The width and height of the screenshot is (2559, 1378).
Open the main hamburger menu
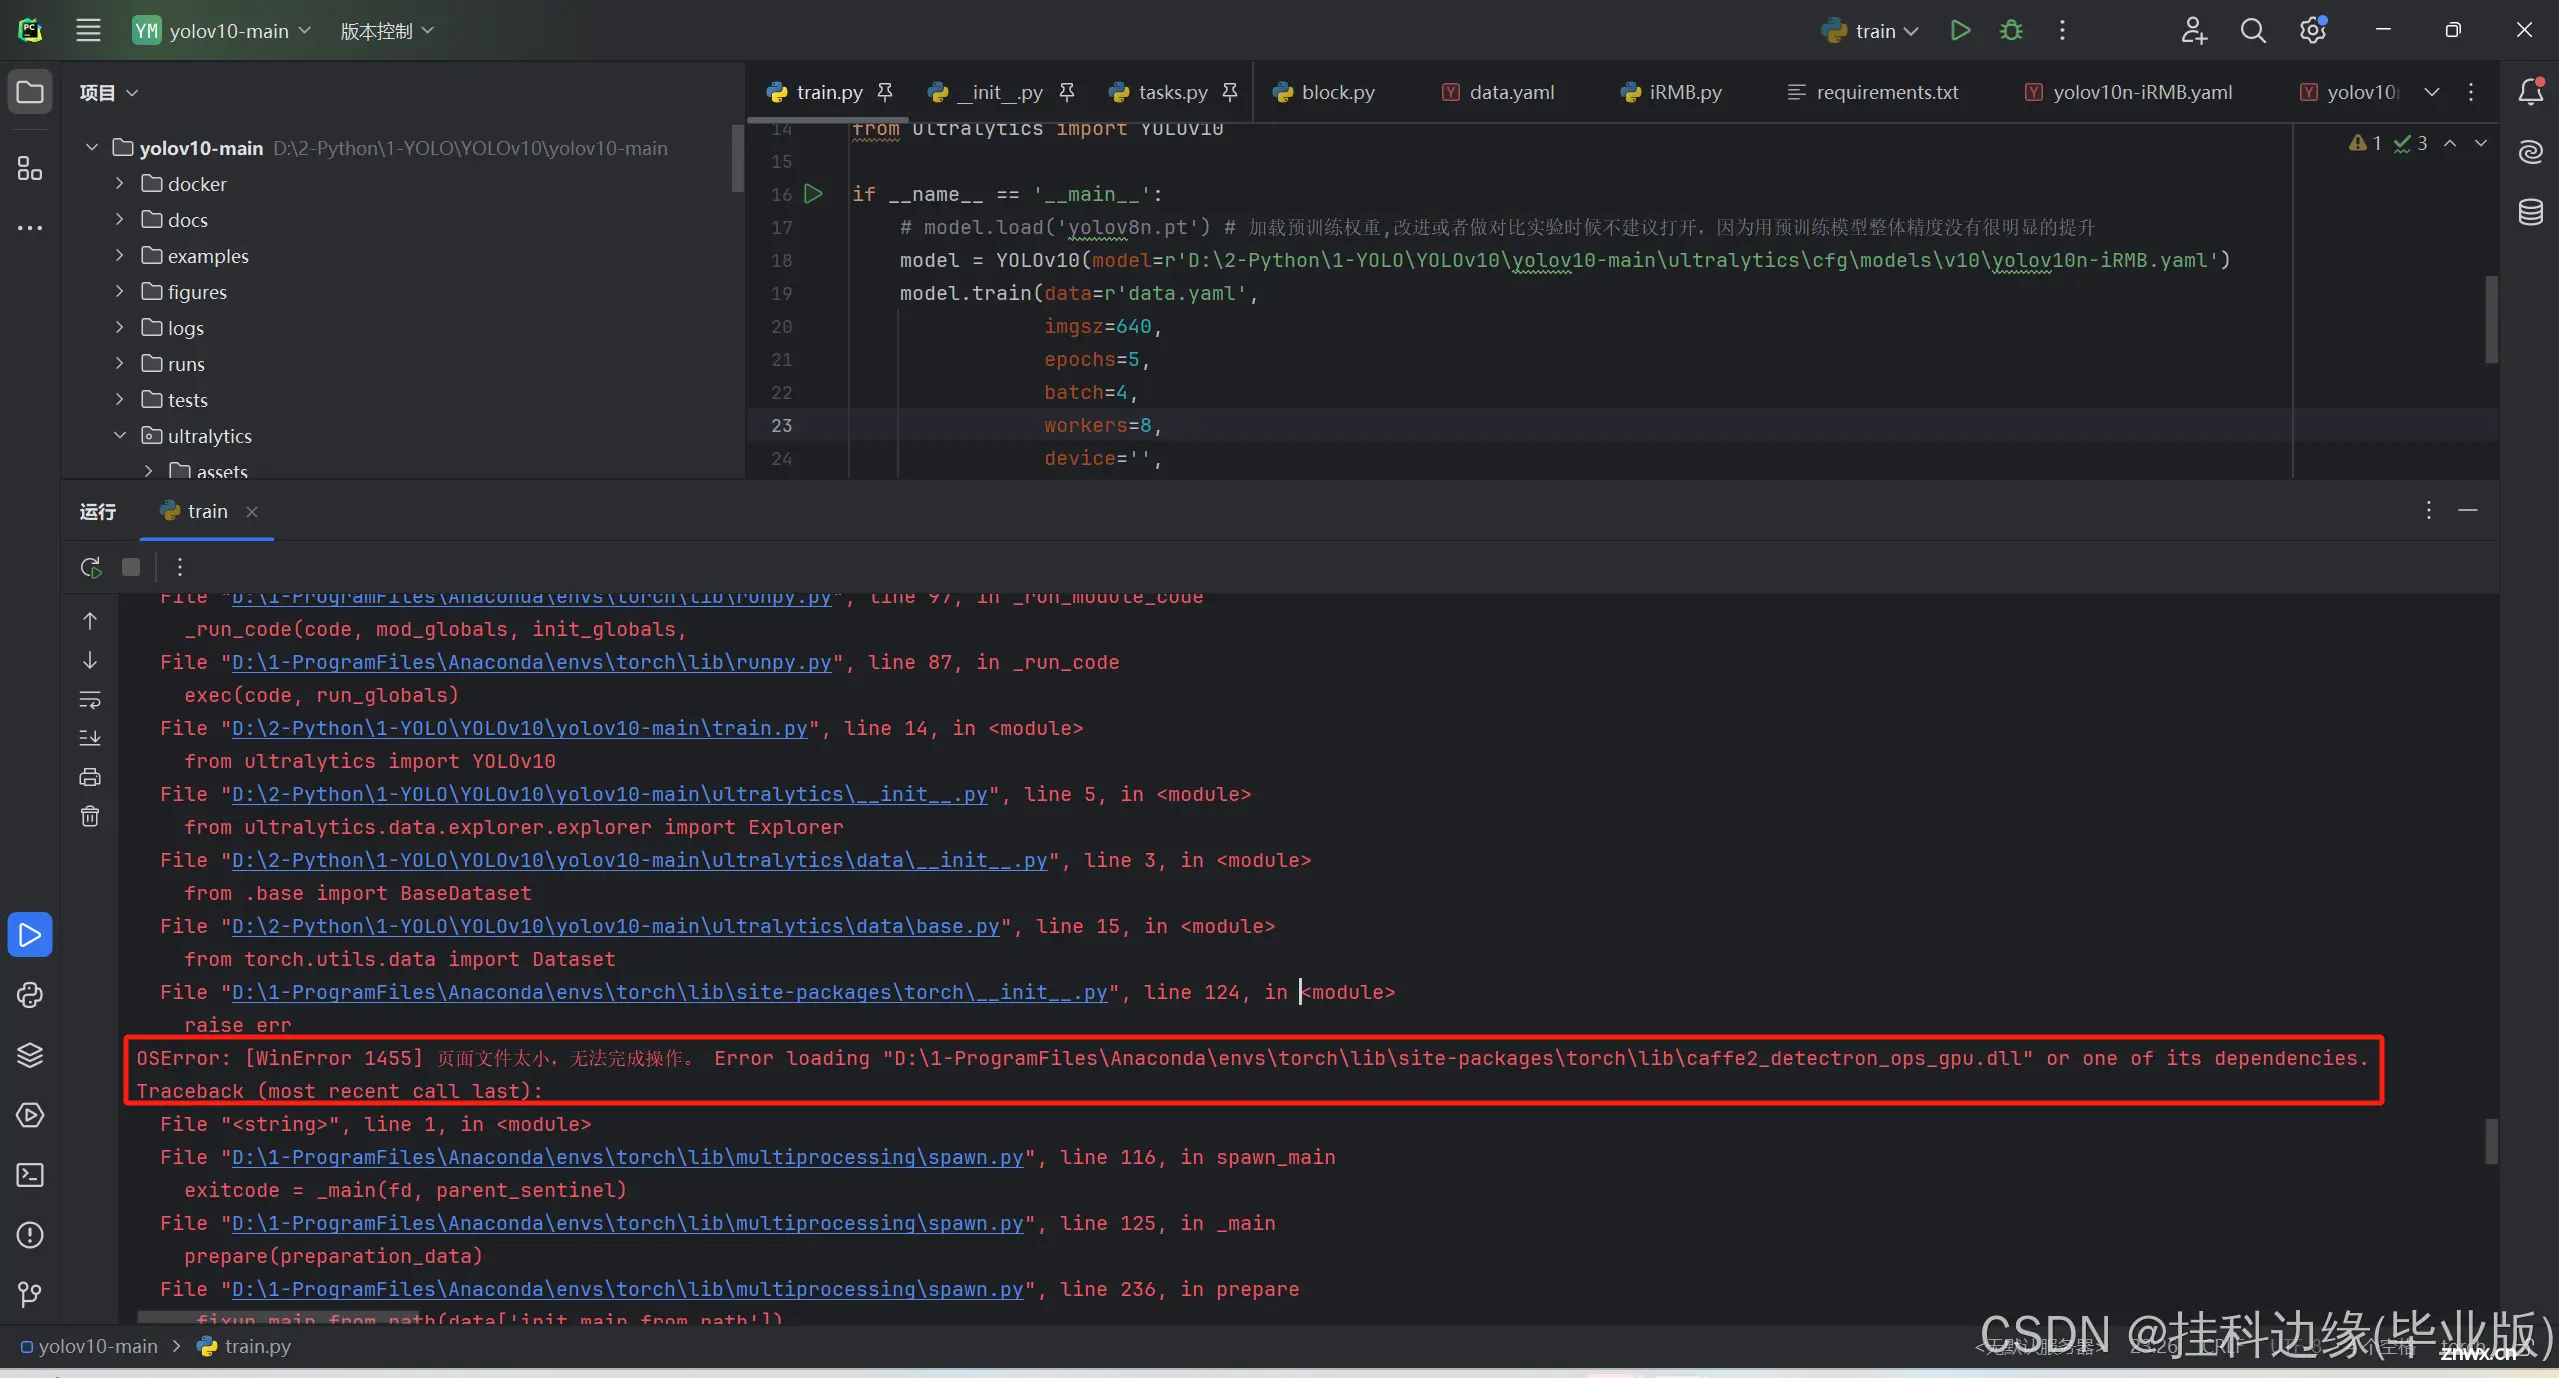88,30
